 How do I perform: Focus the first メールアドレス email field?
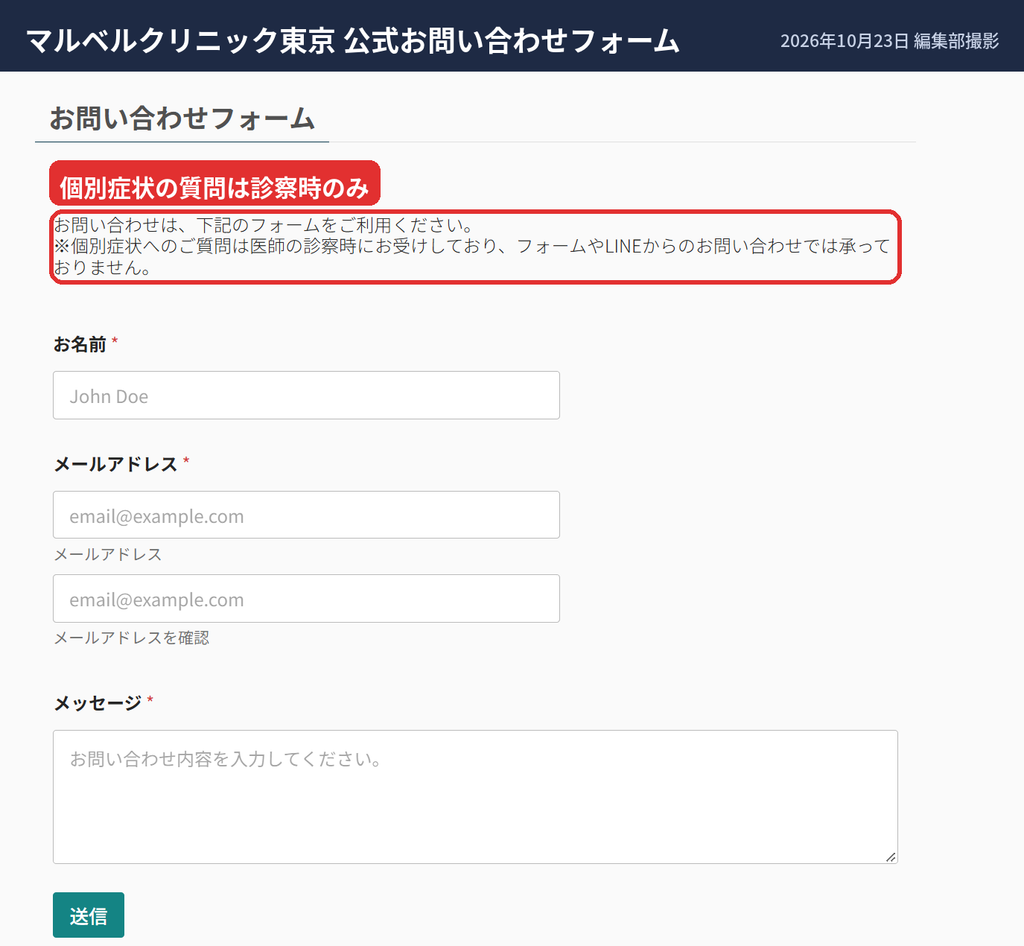pos(306,515)
